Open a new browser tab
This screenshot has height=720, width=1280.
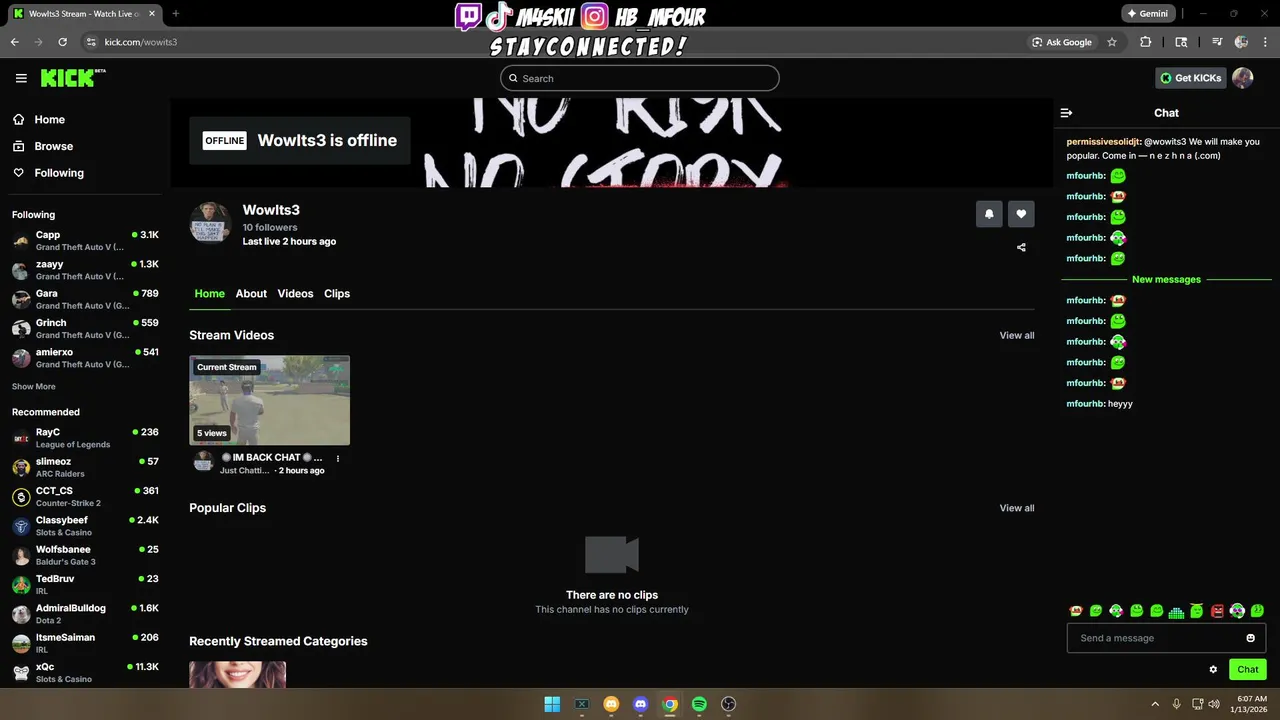pos(176,14)
